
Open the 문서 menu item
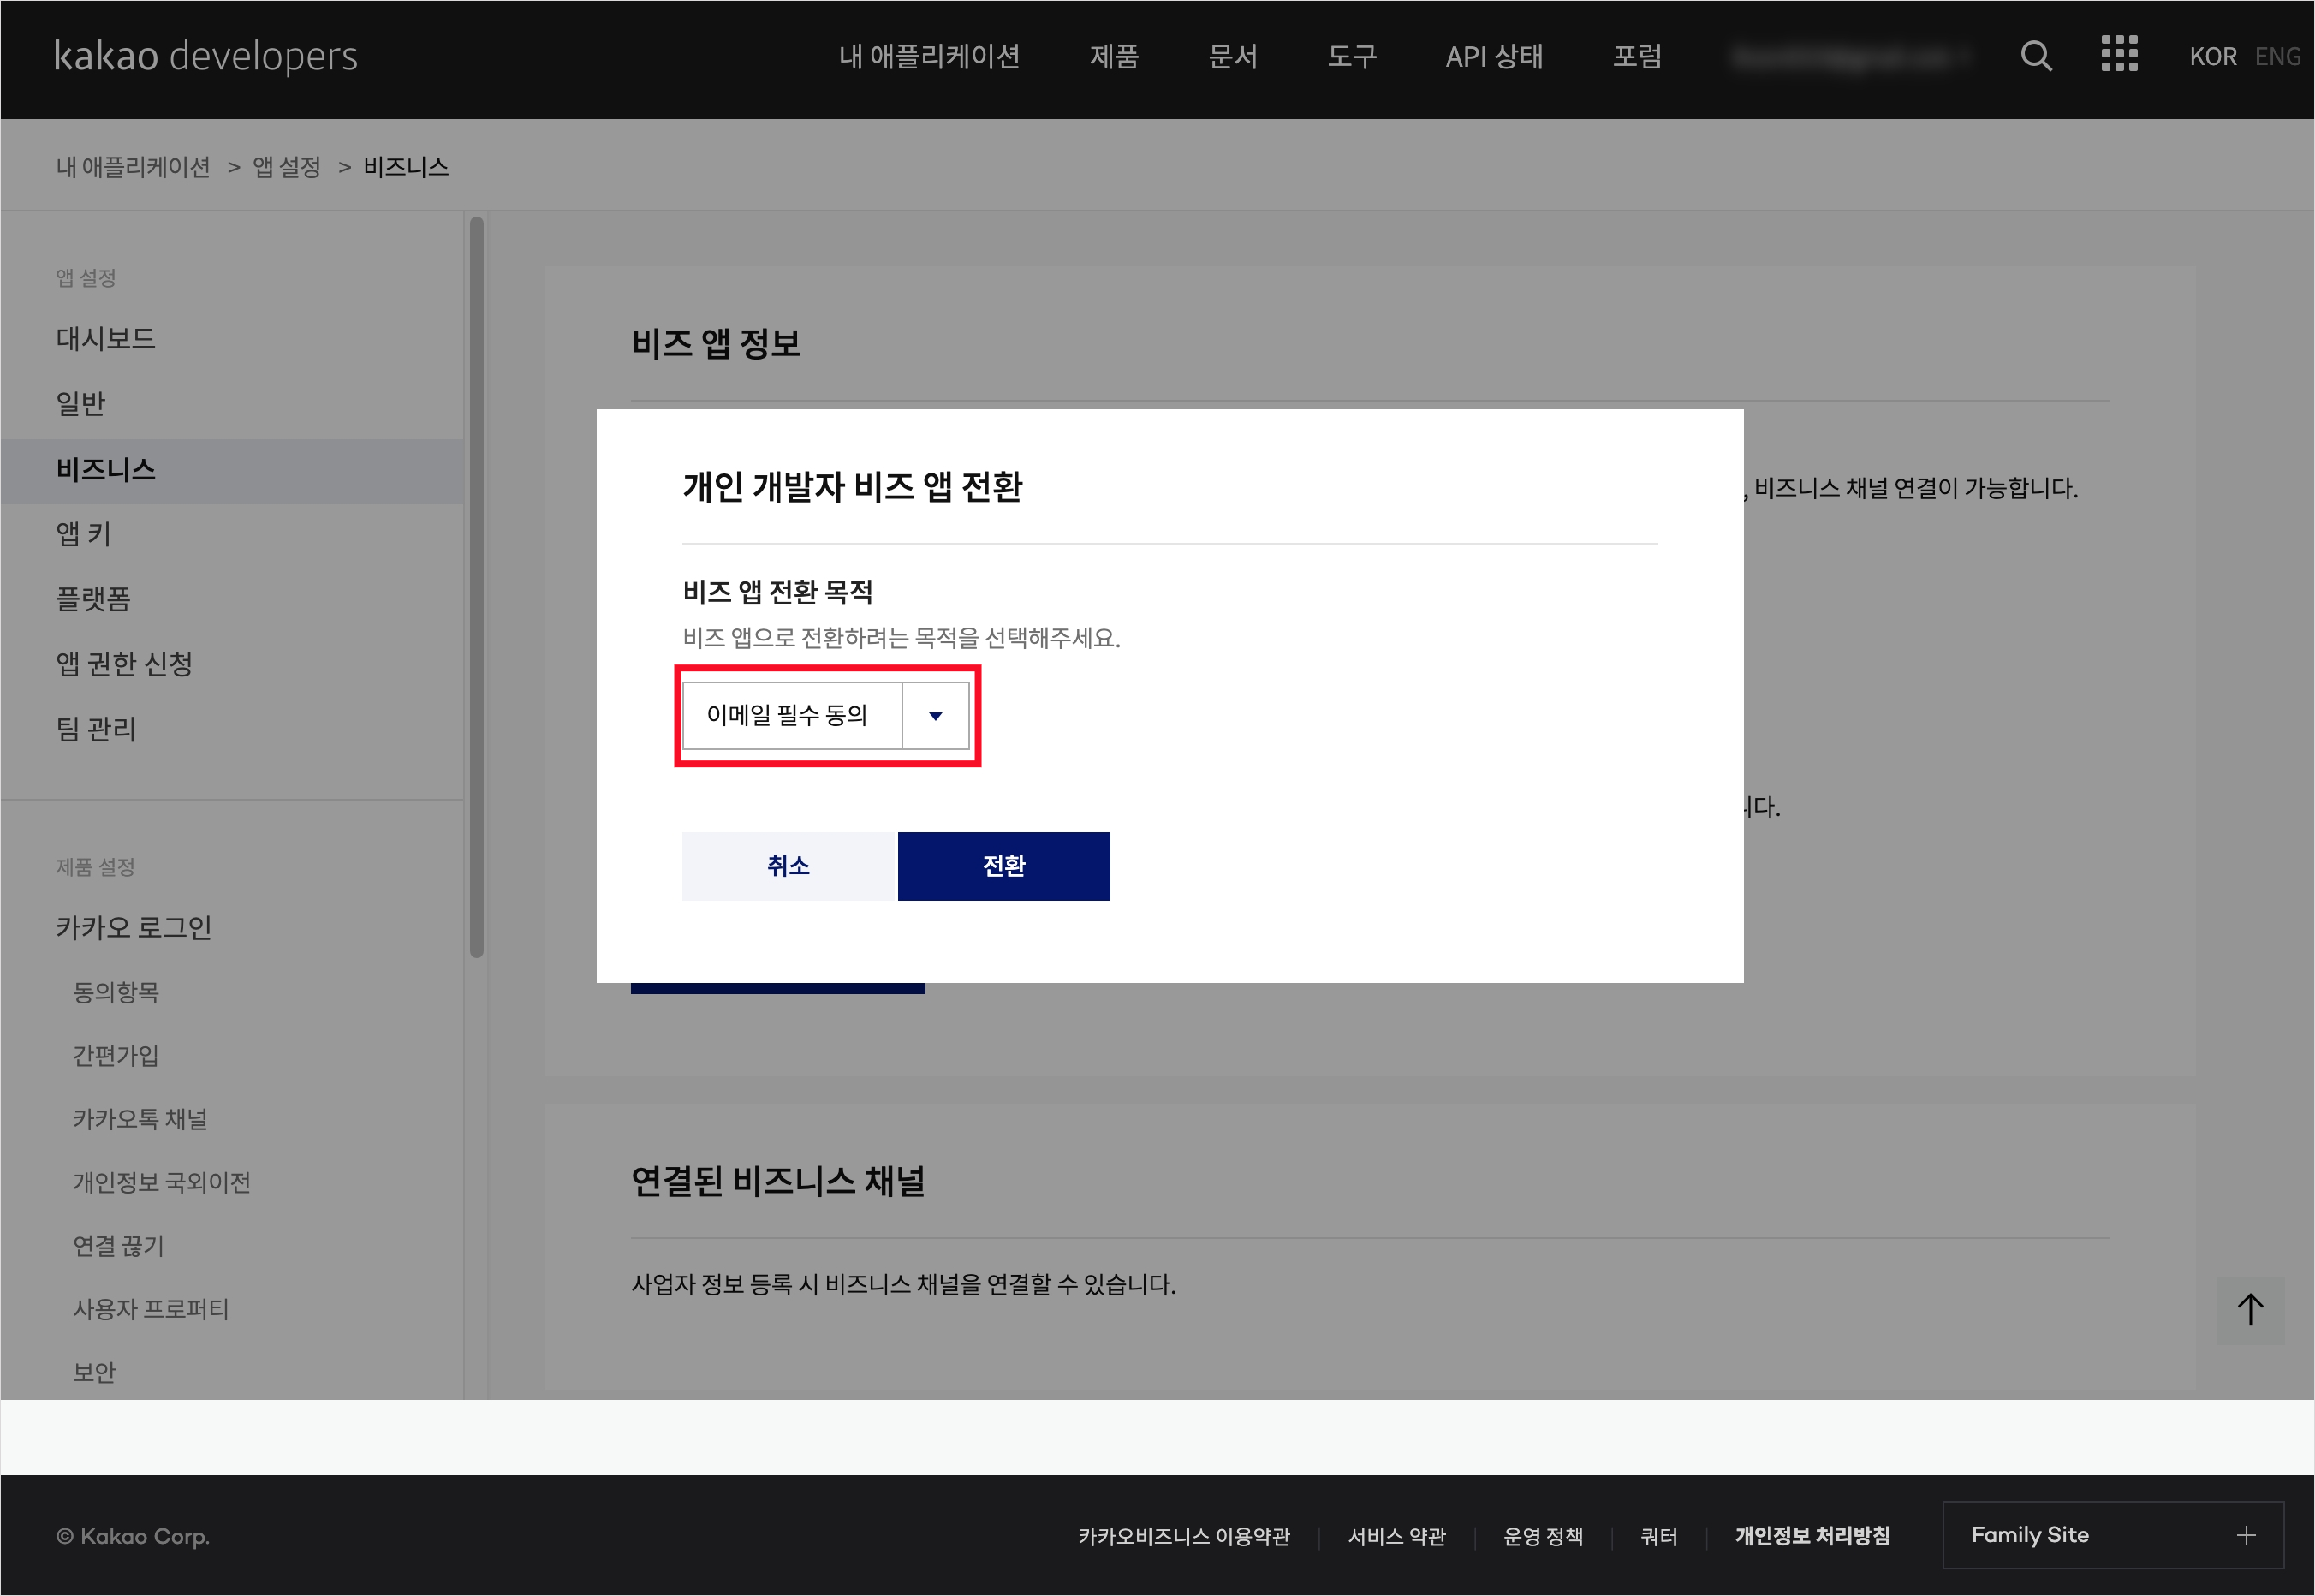pyautogui.click(x=1232, y=57)
